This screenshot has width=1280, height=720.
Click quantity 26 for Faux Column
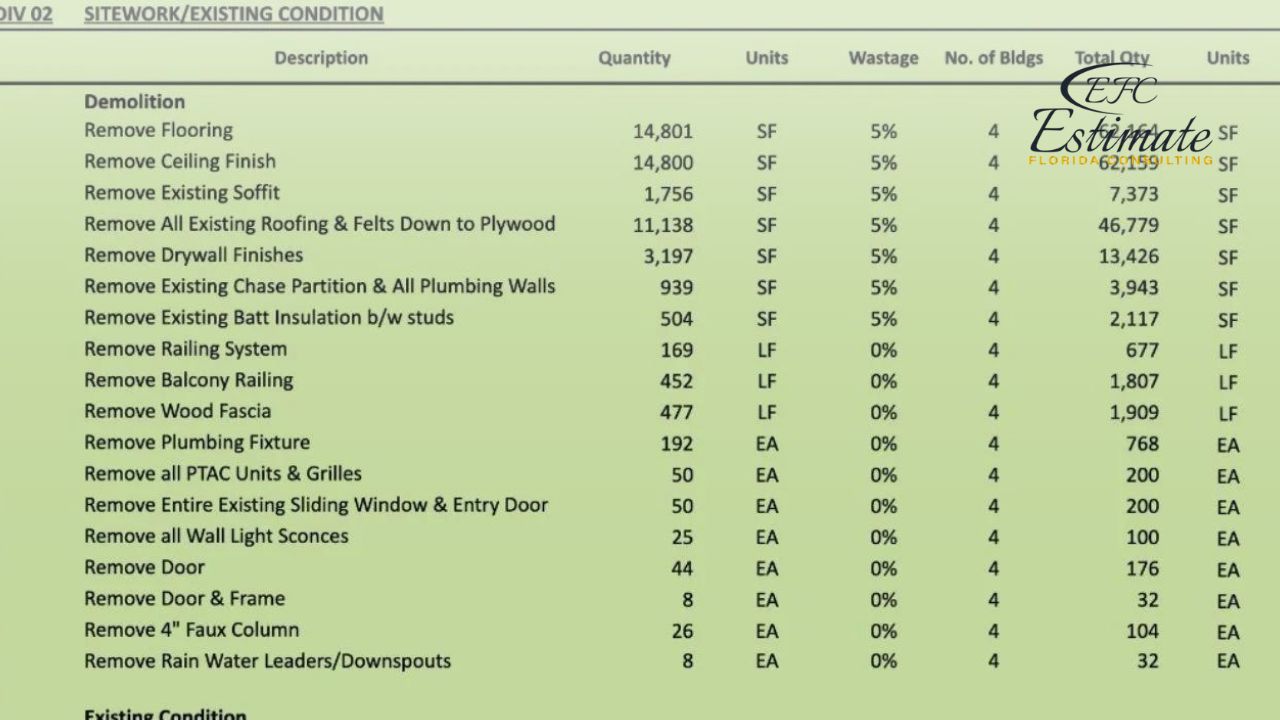682,631
